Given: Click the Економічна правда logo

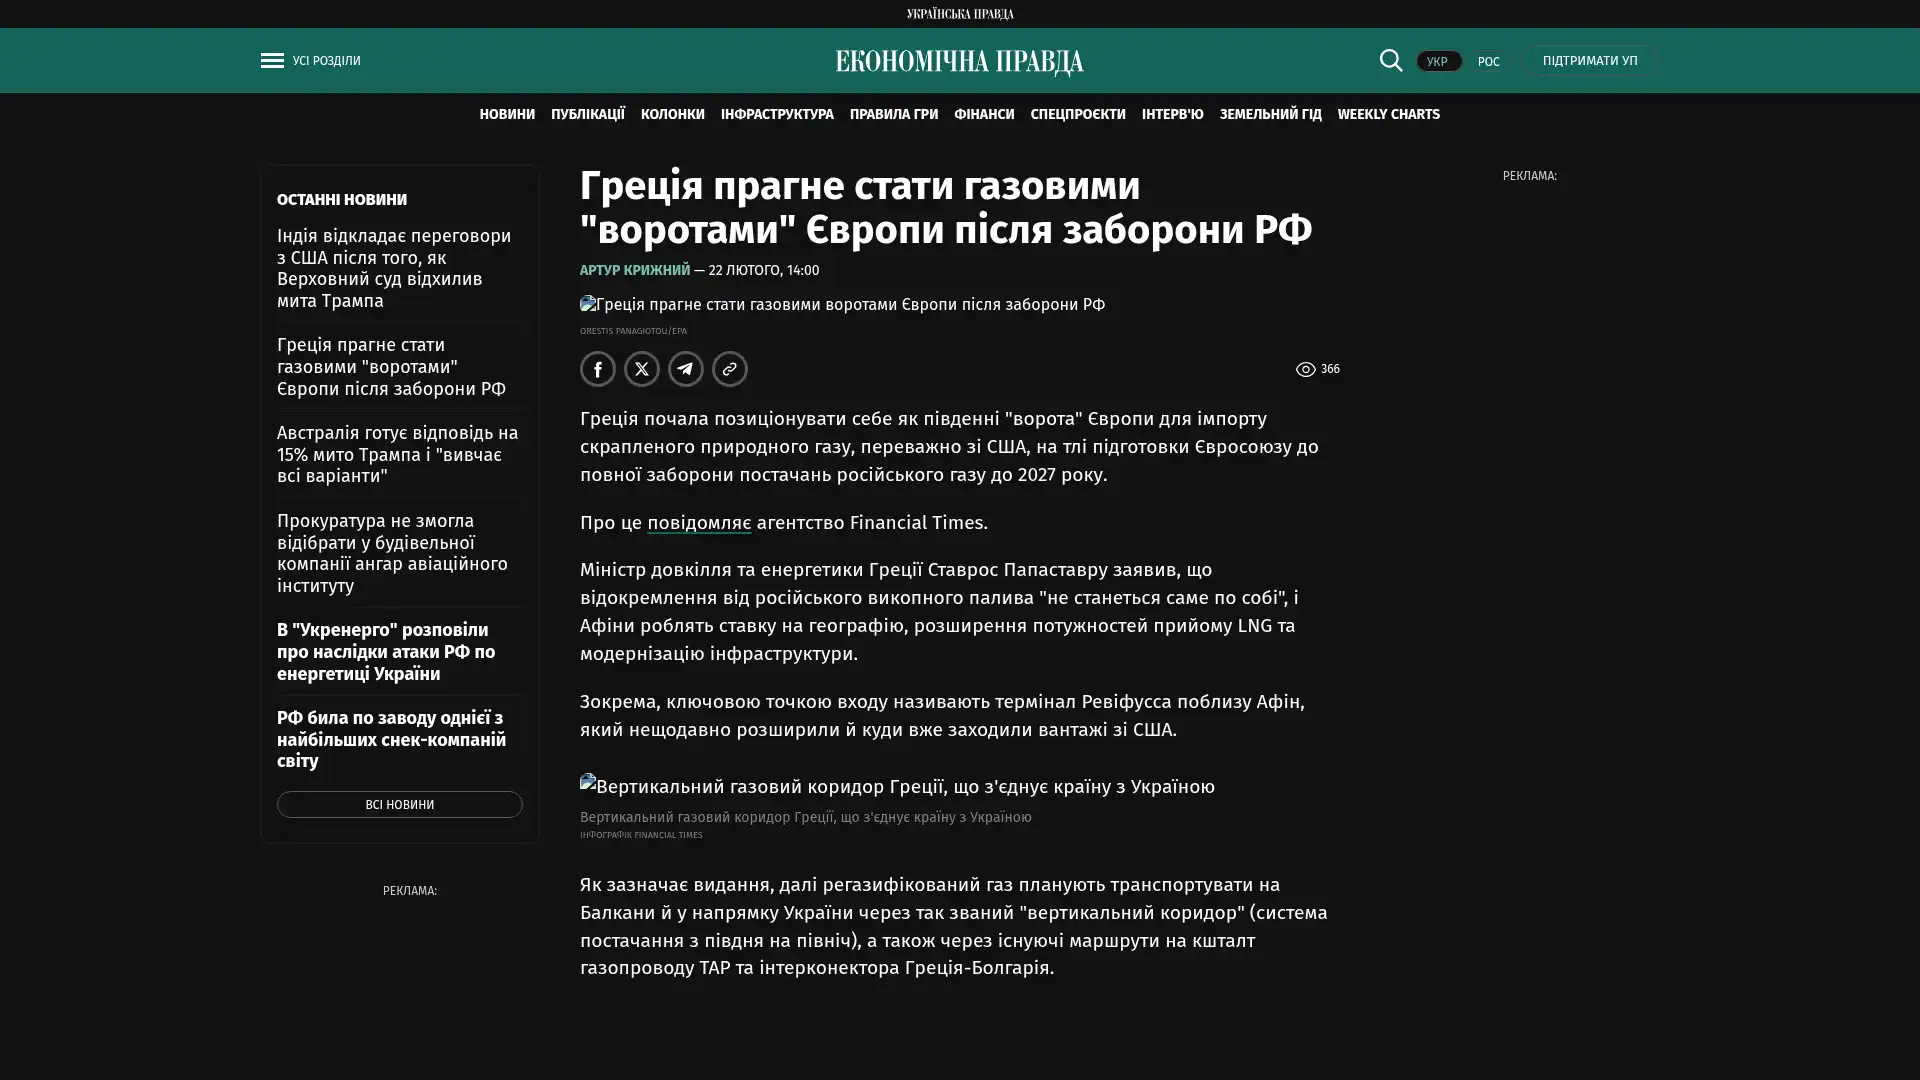Looking at the screenshot, I should pyautogui.click(x=959, y=62).
